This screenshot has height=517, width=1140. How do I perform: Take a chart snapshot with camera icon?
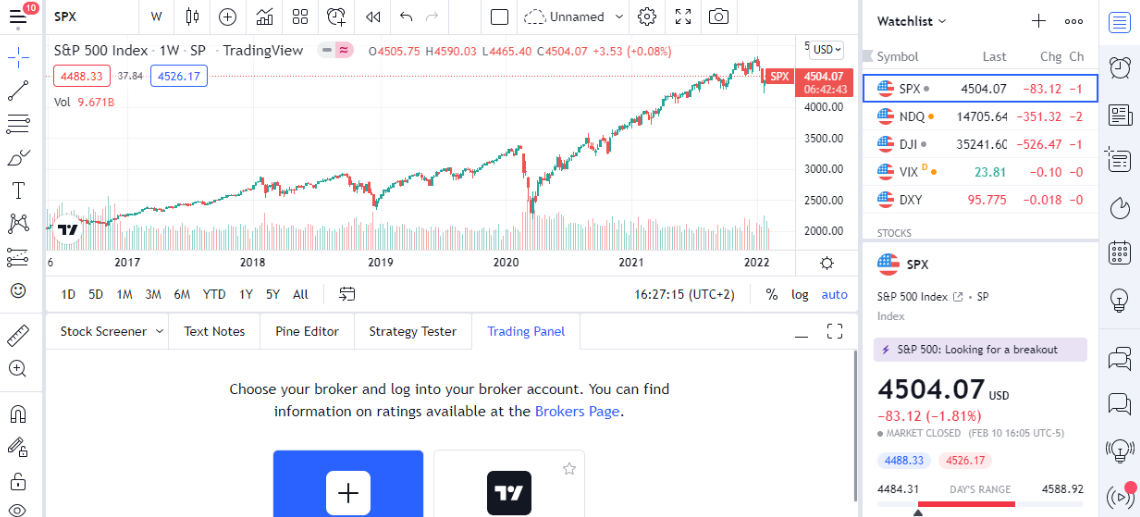pos(718,16)
